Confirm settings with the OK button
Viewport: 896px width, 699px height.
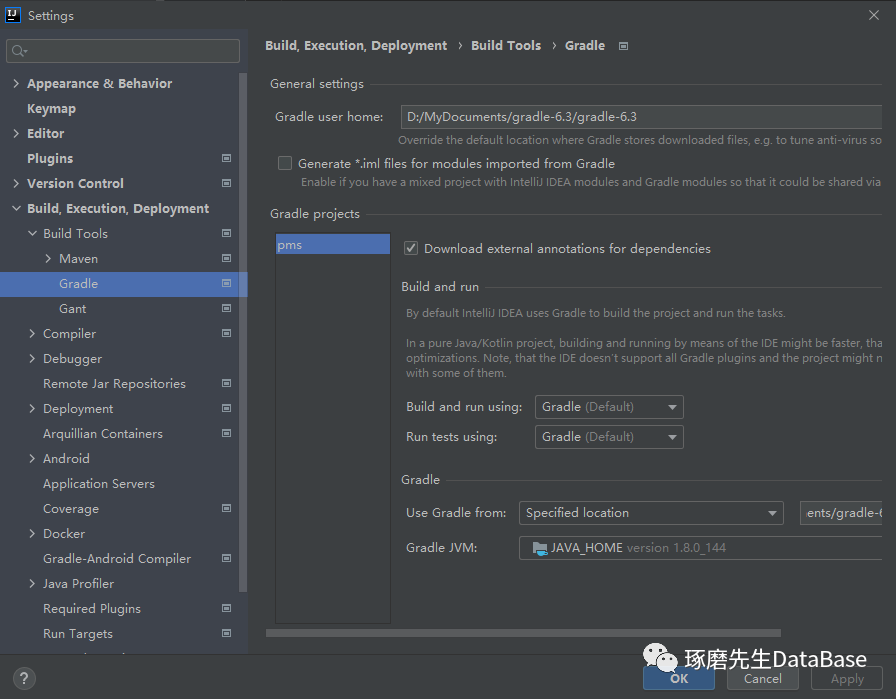(679, 678)
